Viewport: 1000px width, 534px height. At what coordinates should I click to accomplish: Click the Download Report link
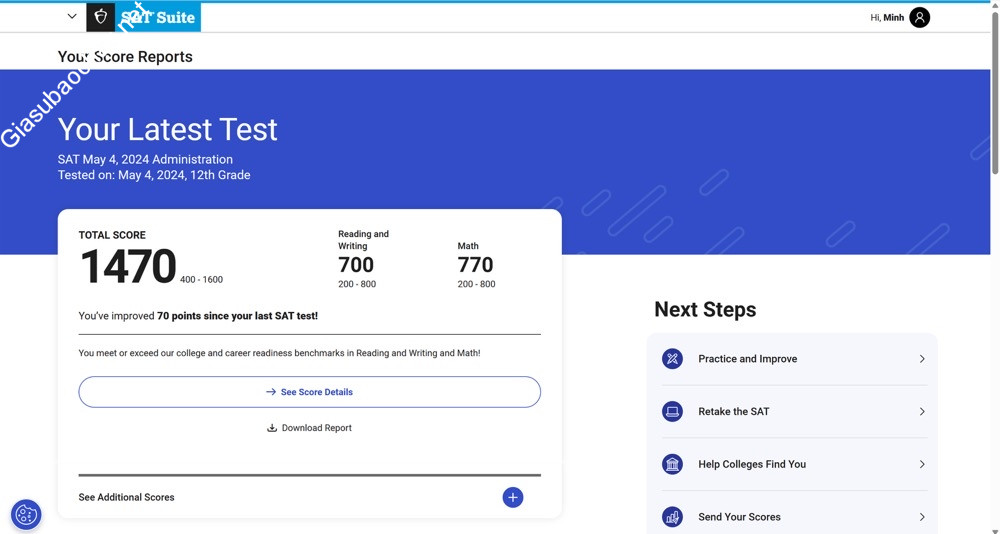(316, 428)
